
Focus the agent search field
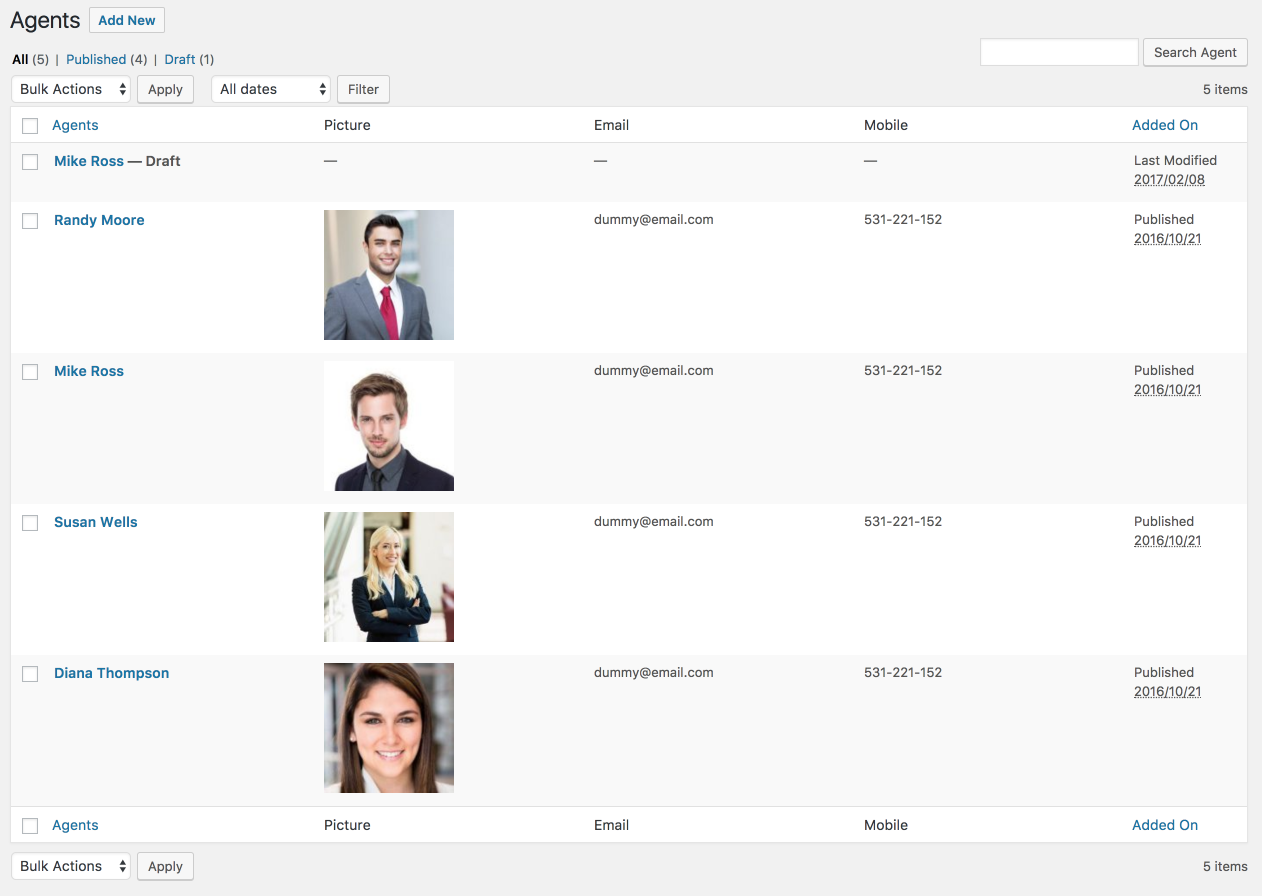[x=1059, y=52]
